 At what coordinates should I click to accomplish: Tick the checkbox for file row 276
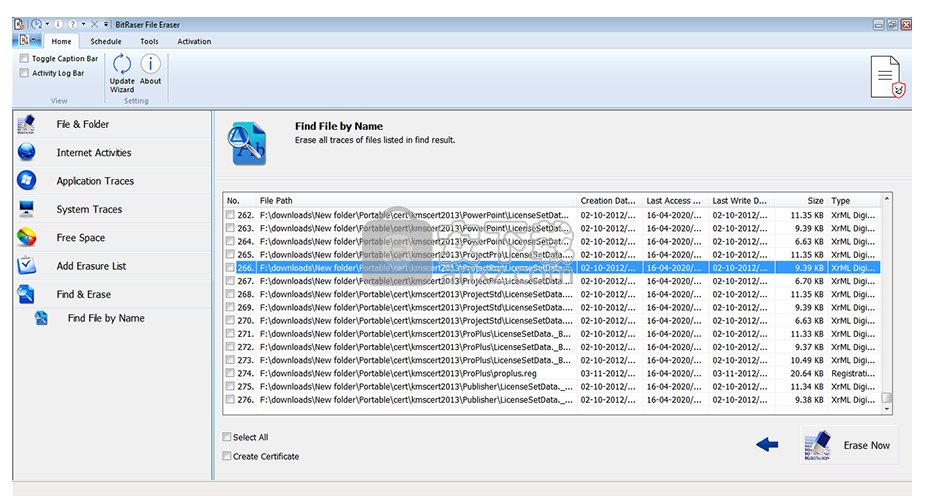pos(230,399)
